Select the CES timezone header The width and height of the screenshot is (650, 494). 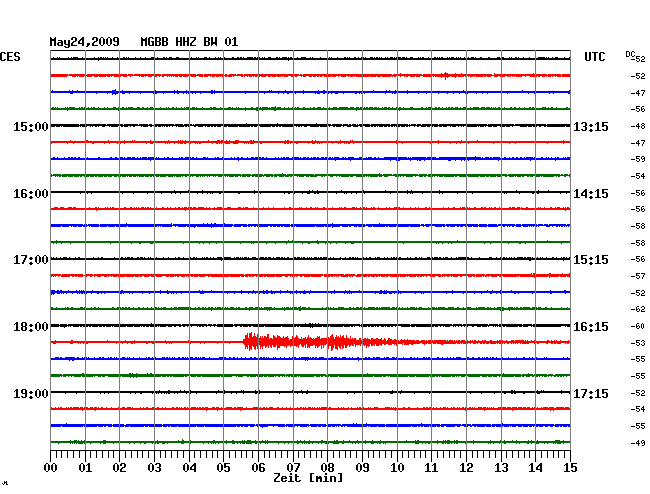tap(10, 57)
